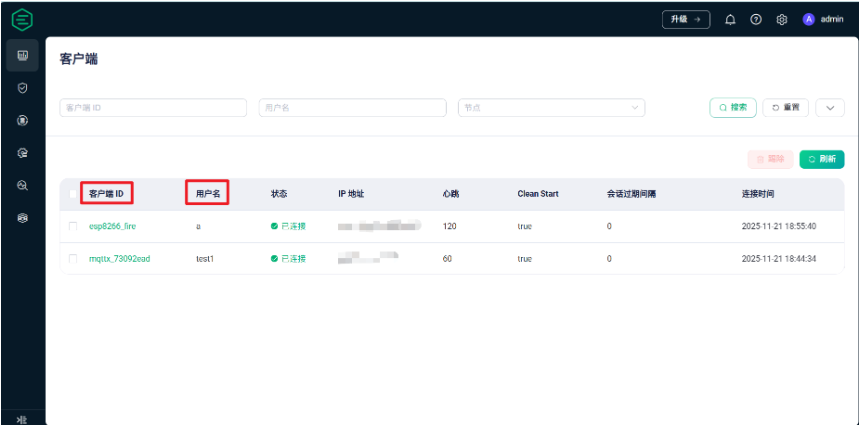This screenshot has height=425, width=859.
Task: Open the third sidebar icon below shield
Action: coord(22,120)
